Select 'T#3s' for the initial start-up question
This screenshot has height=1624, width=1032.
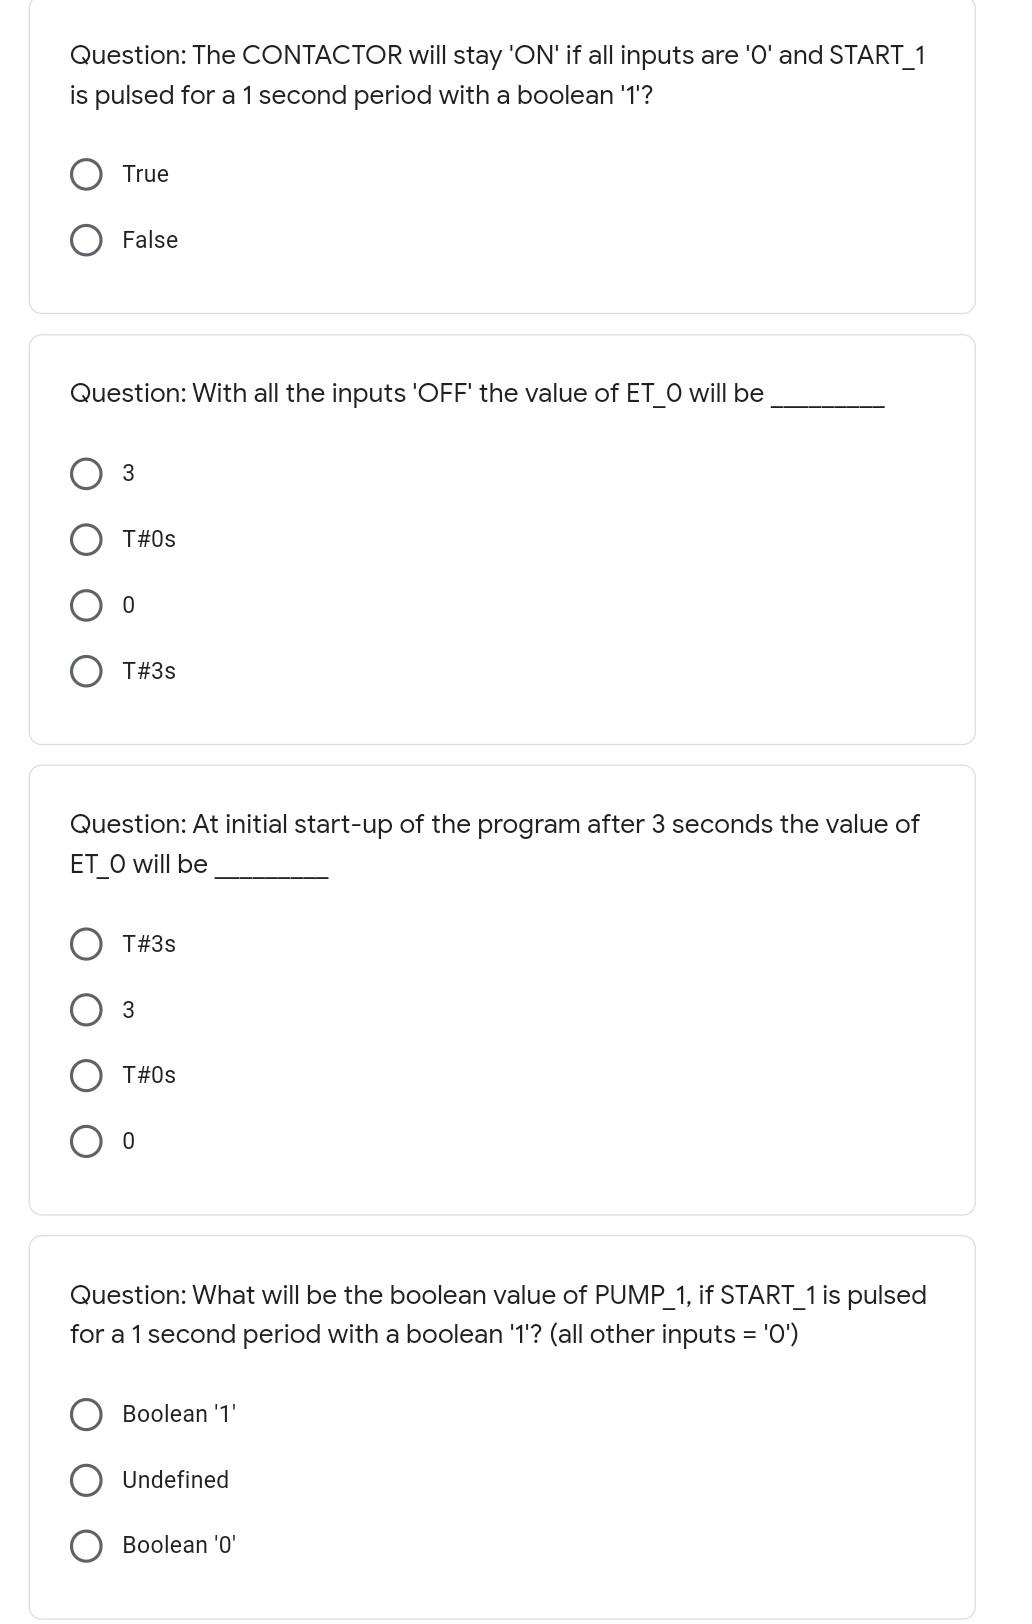tap(86, 942)
